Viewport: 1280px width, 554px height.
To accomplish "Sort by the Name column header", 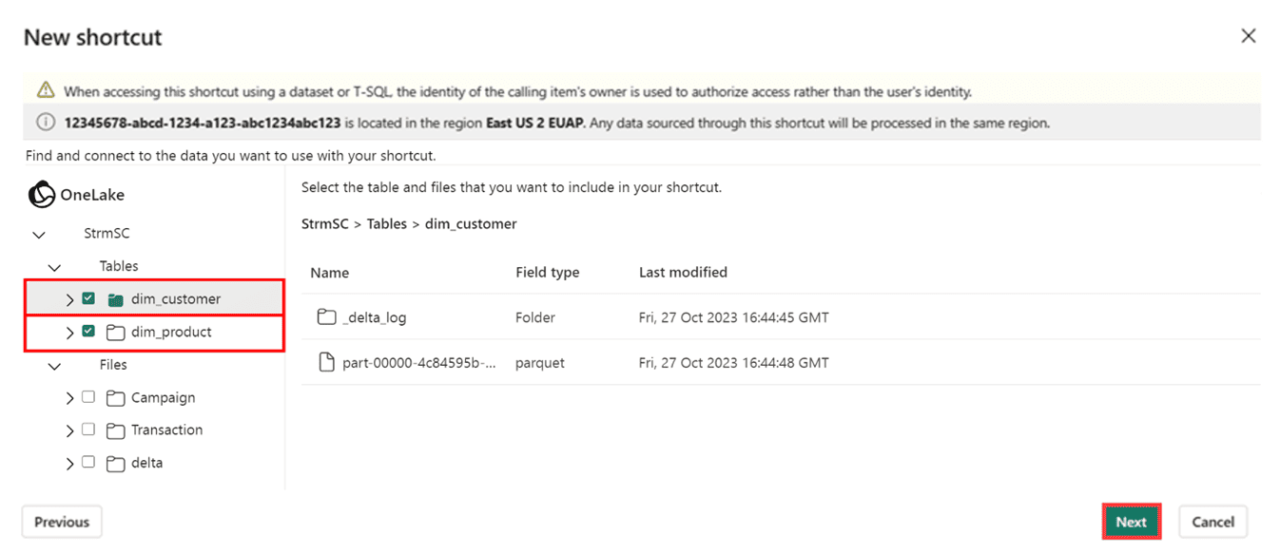I will click(x=330, y=272).
